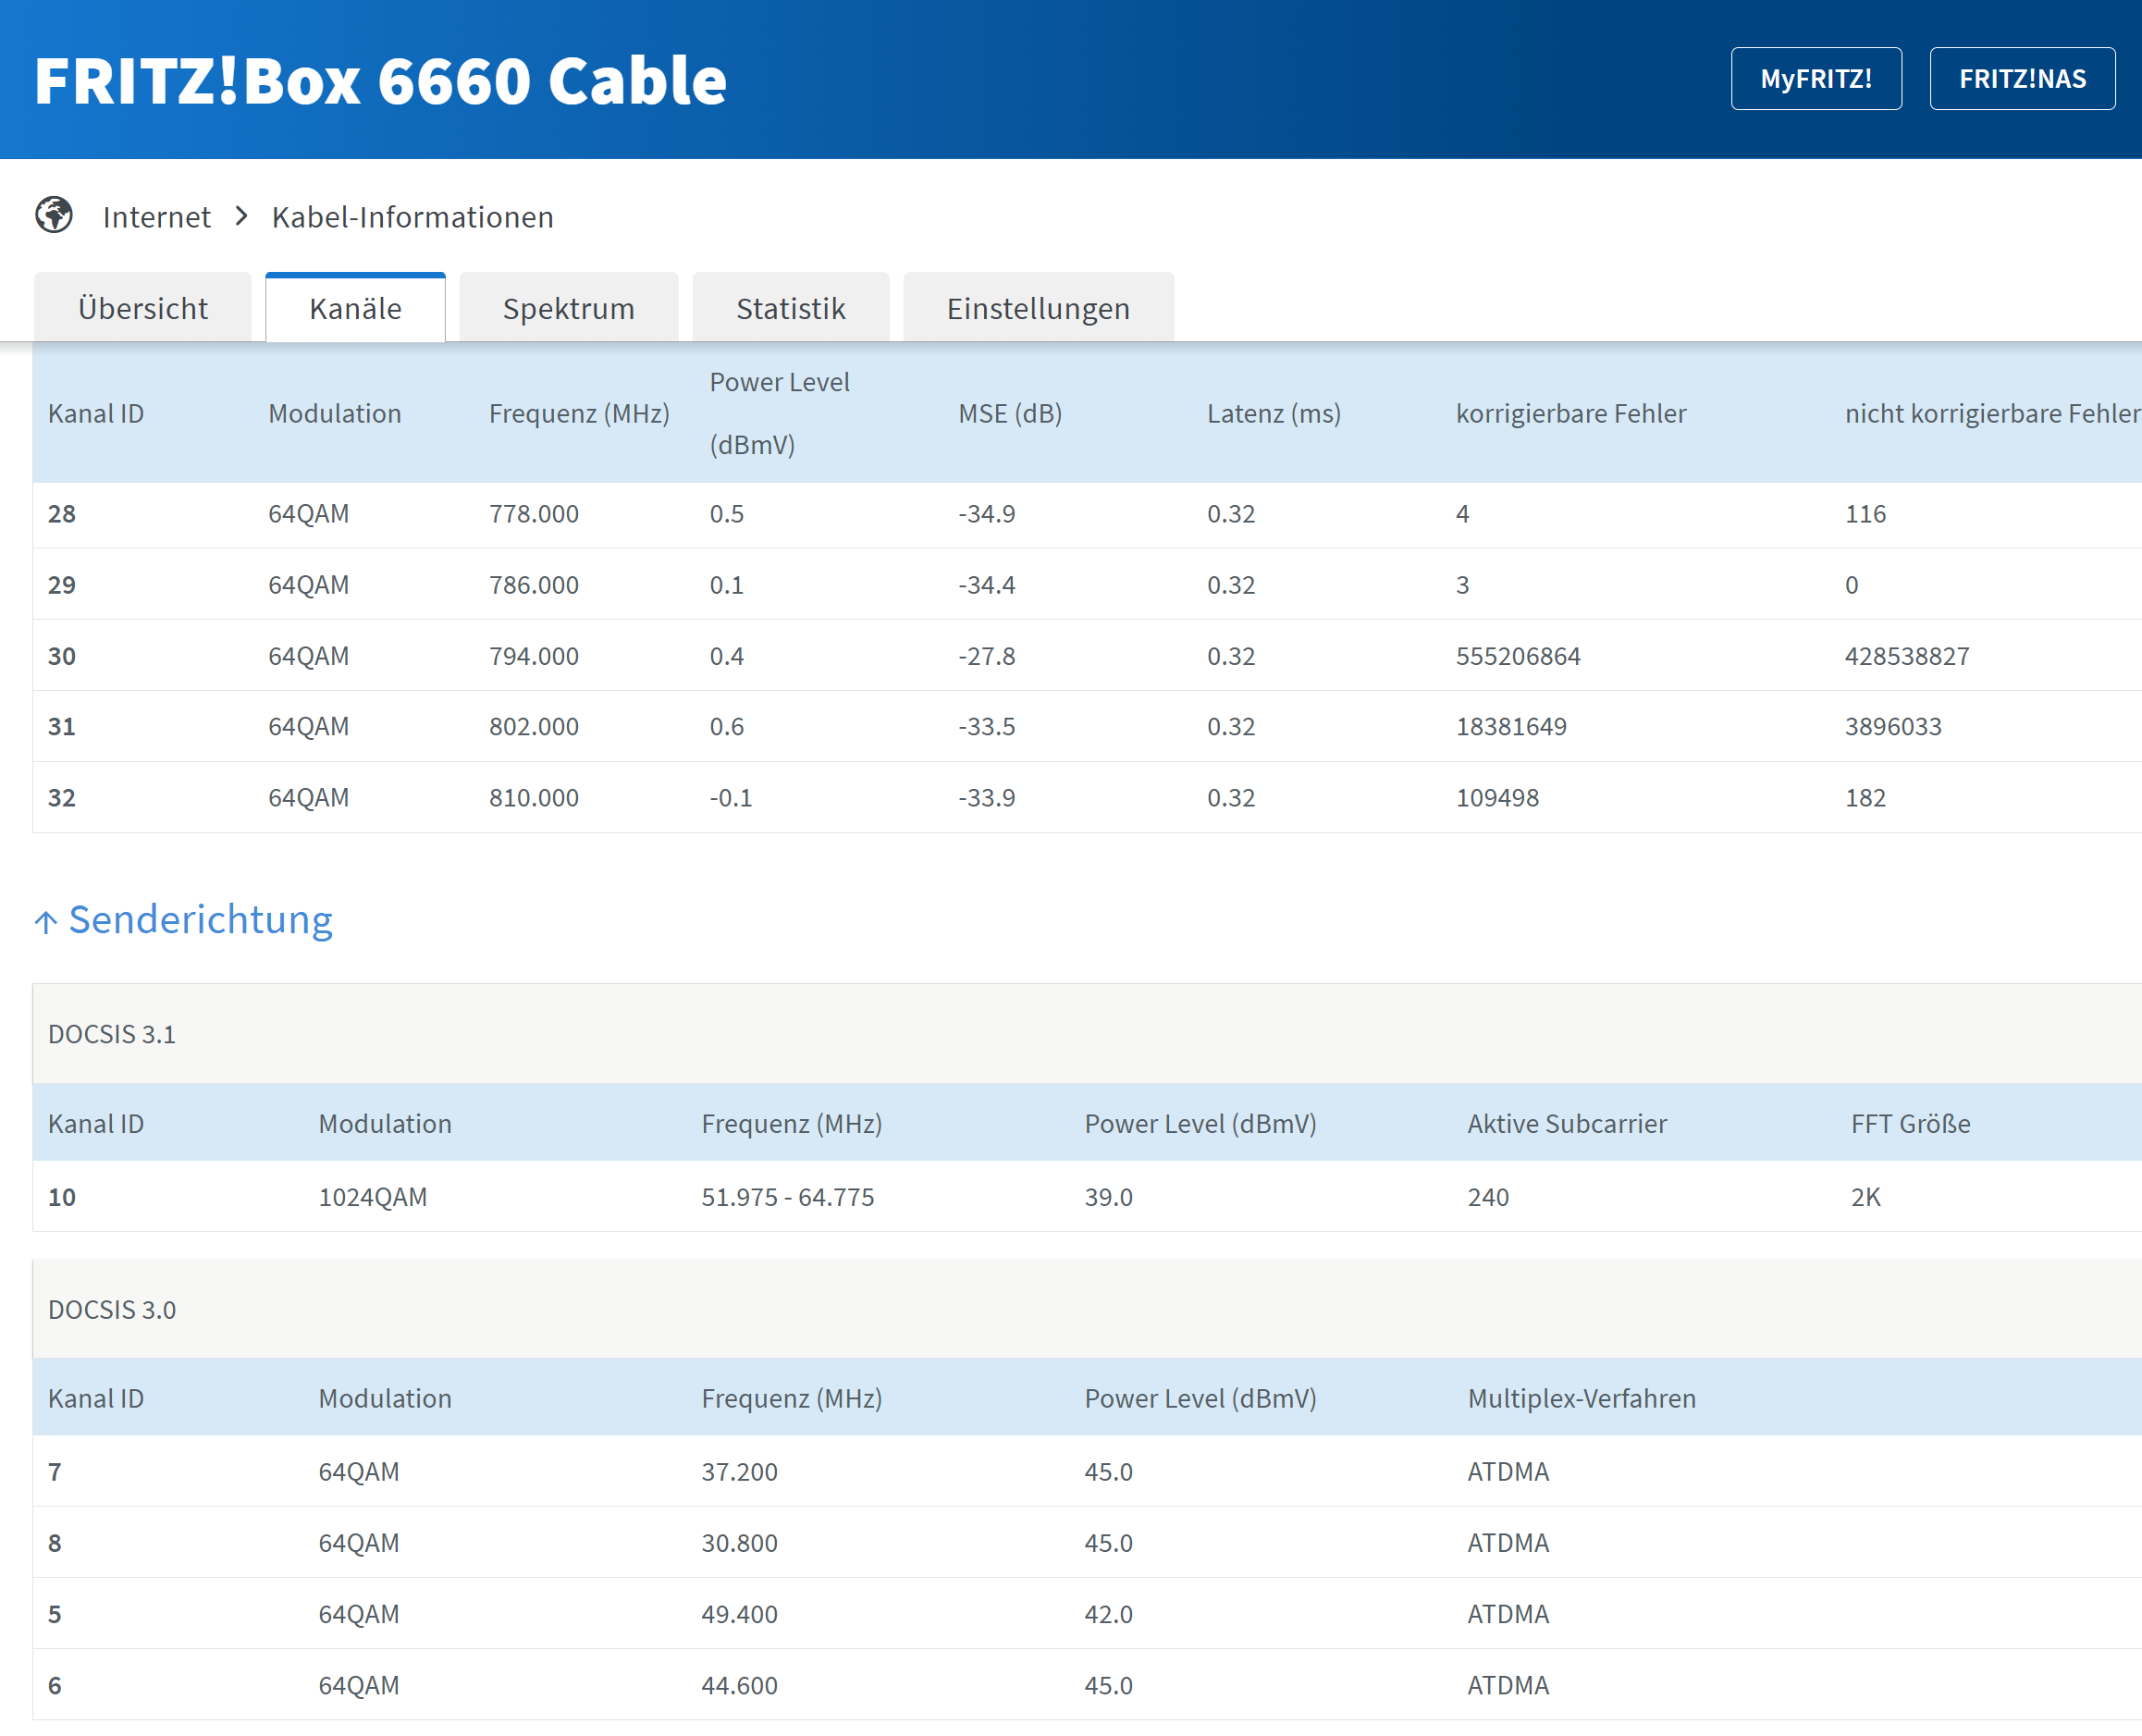This screenshot has width=2142, height=1736.
Task: Click the breadcrumb chevron after Internet
Action: pyautogui.click(x=241, y=216)
